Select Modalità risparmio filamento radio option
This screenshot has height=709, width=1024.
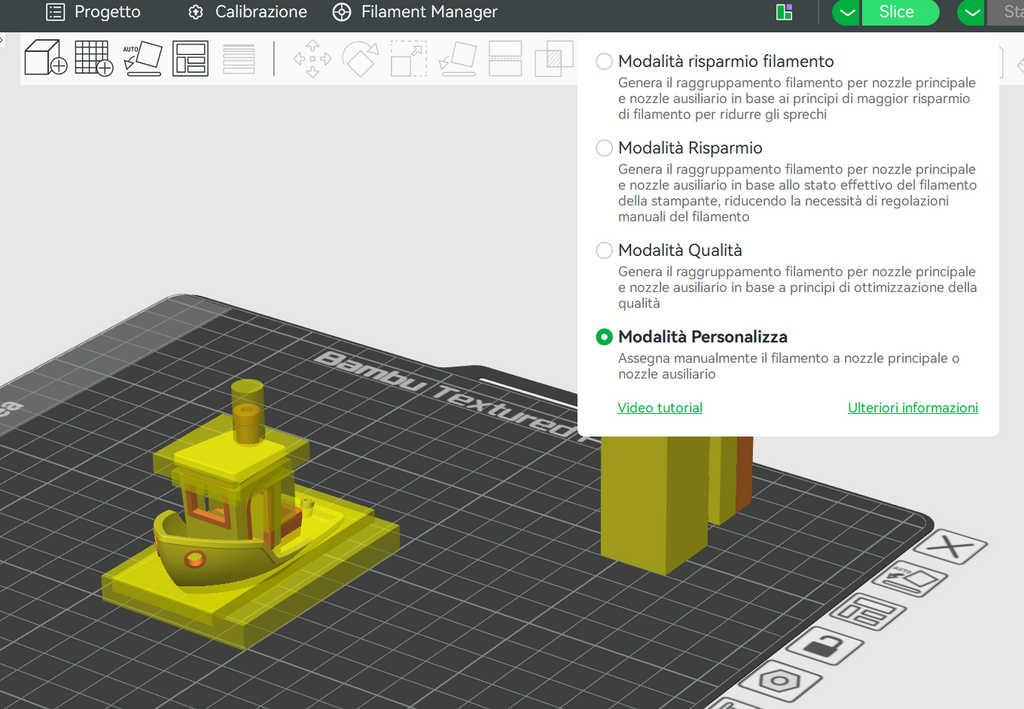tap(604, 61)
